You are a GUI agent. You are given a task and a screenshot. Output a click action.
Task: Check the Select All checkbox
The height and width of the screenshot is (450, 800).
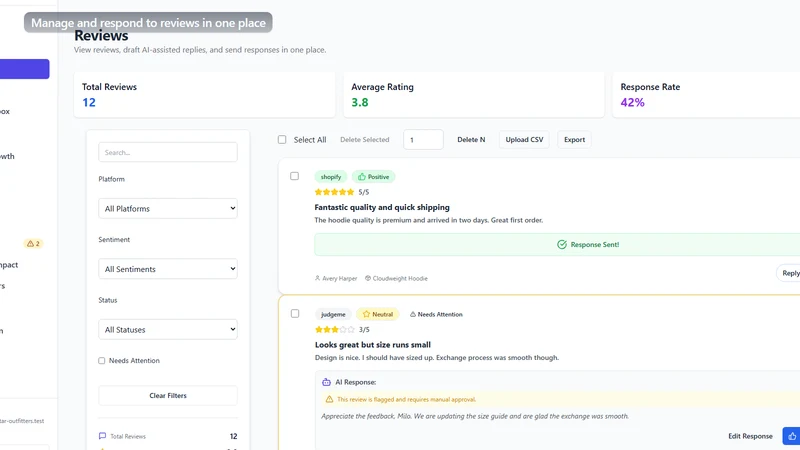[282, 140]
